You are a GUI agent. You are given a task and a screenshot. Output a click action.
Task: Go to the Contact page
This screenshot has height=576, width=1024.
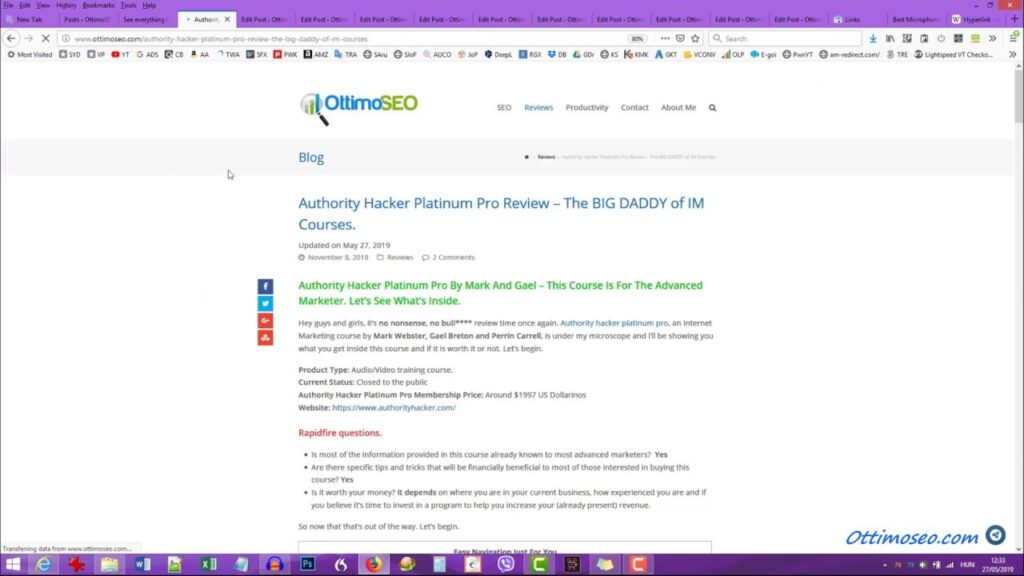click(x=635, y=108)
